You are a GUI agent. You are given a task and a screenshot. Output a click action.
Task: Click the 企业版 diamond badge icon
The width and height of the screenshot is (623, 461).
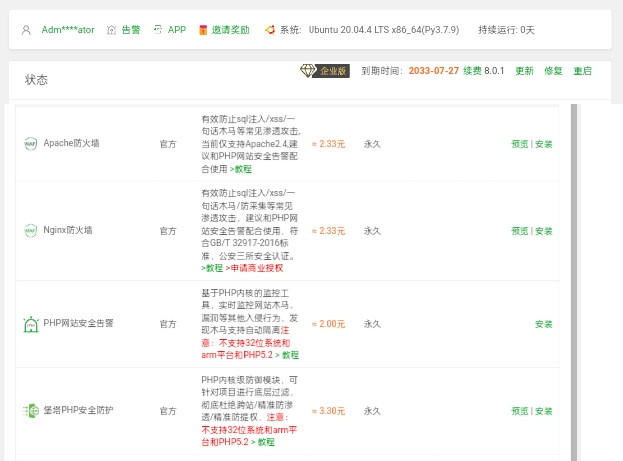coord(307,70)
